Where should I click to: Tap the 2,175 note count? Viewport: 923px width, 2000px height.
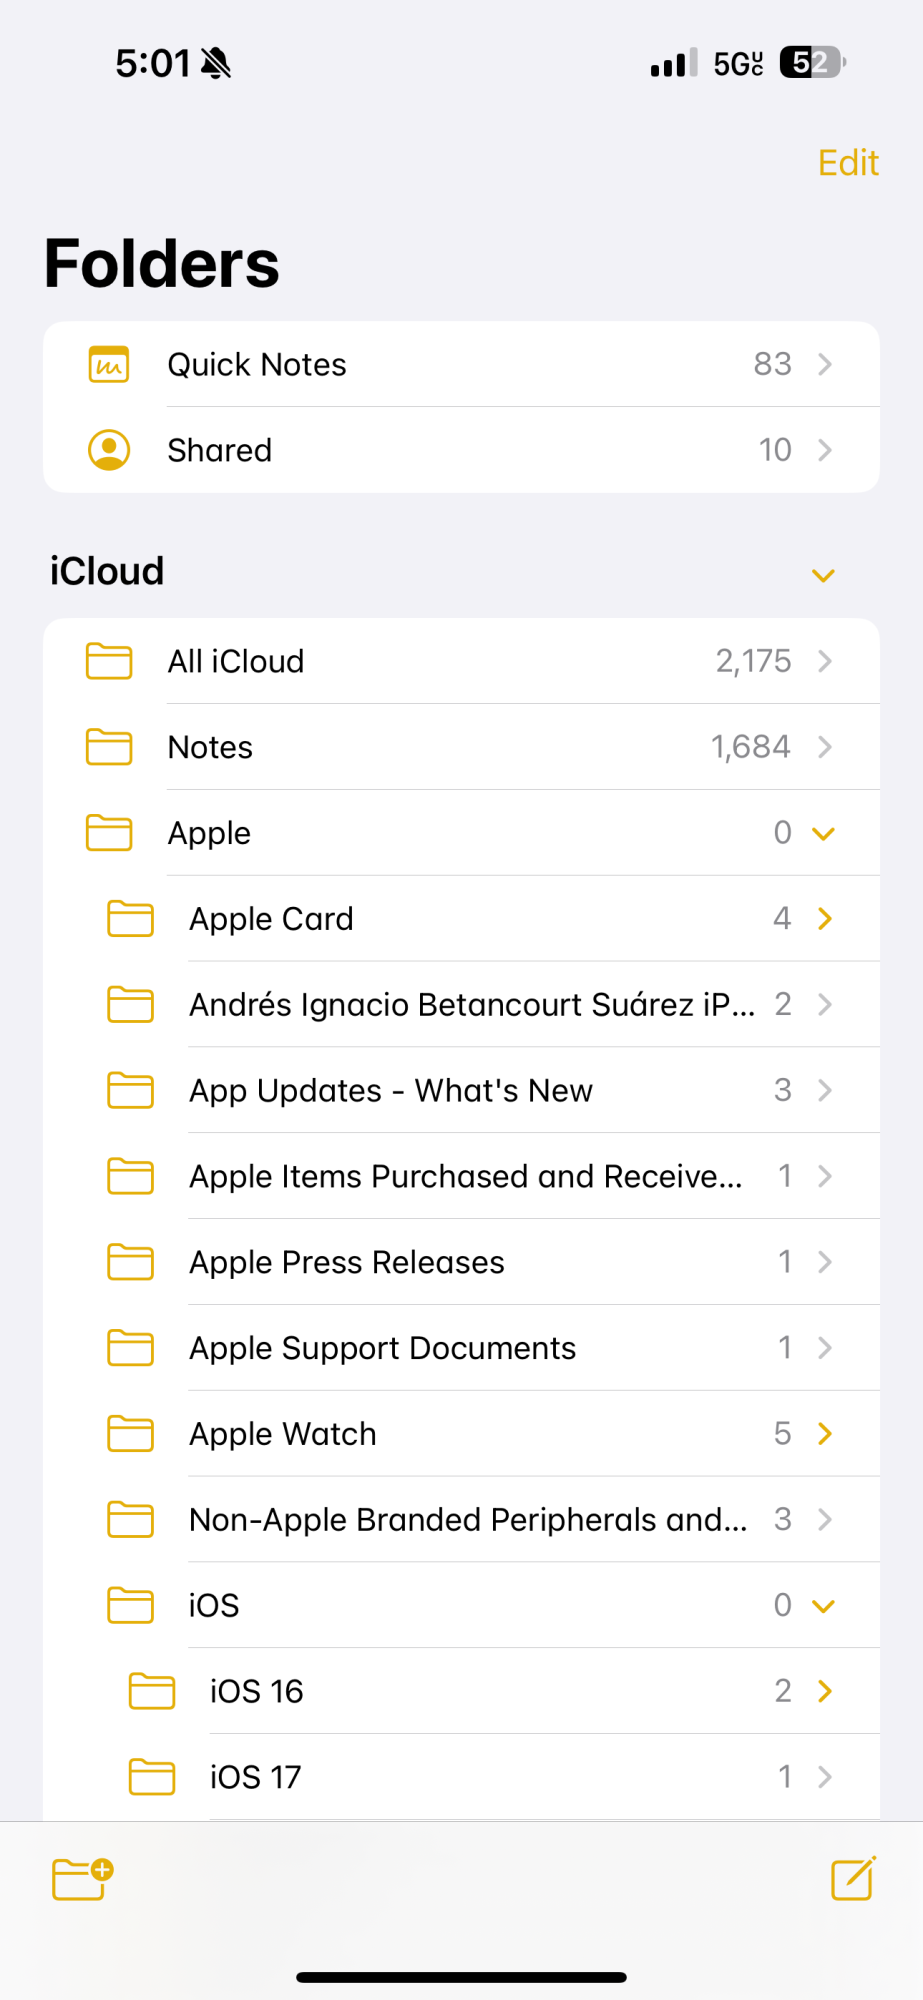(753, 661)
